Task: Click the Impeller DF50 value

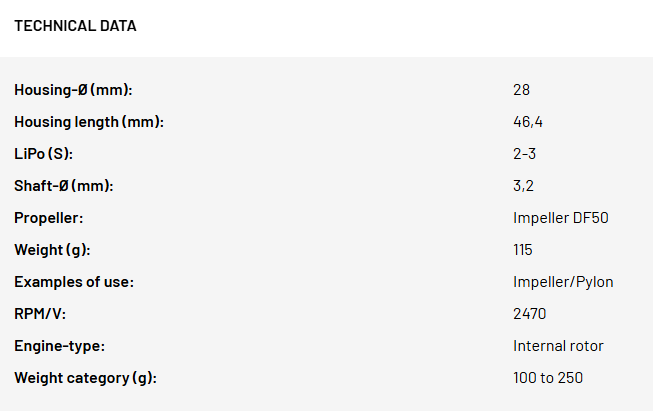Action: click(x=561, y=218)
